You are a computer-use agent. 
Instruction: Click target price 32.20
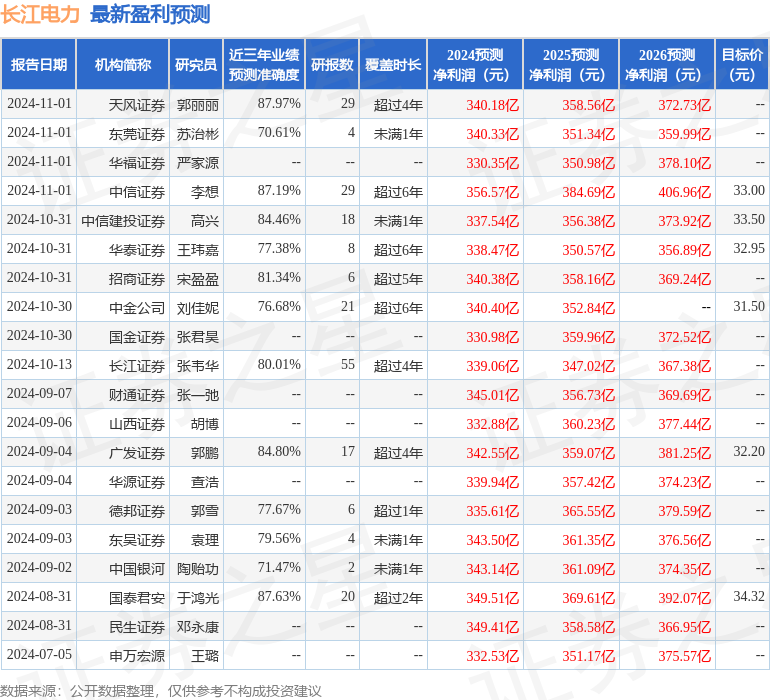pos(749,451)
